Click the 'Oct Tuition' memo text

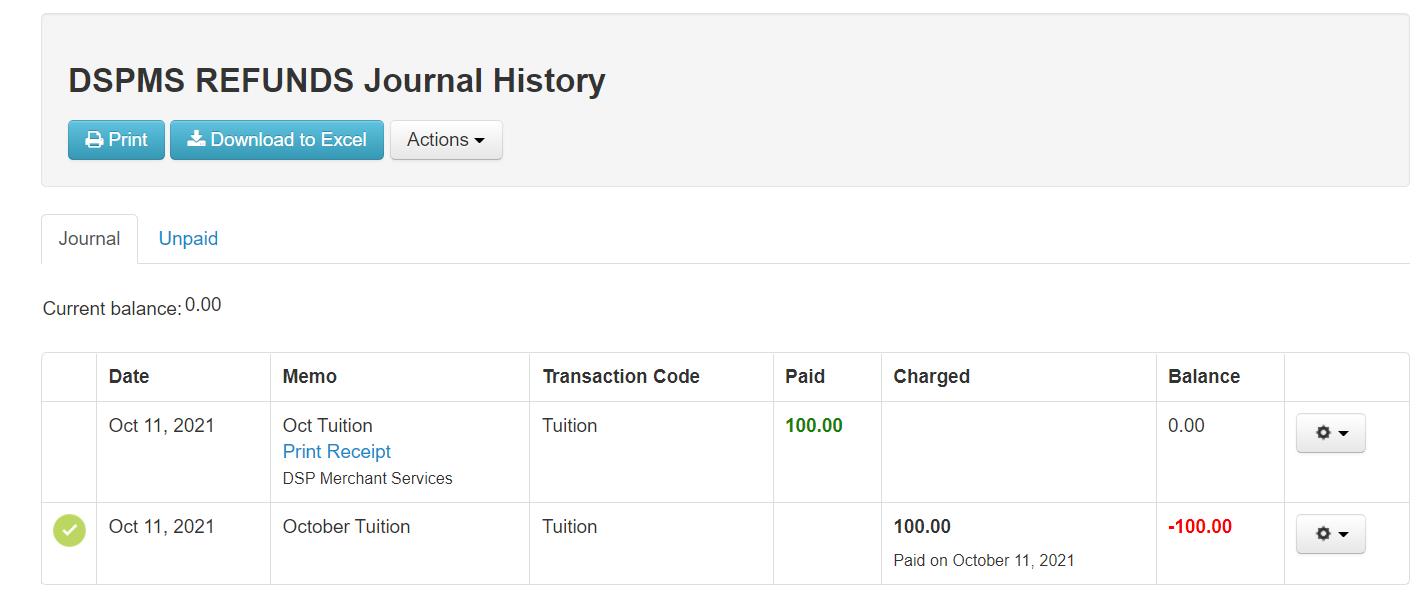pyautogui.click(x=328, y=426)
